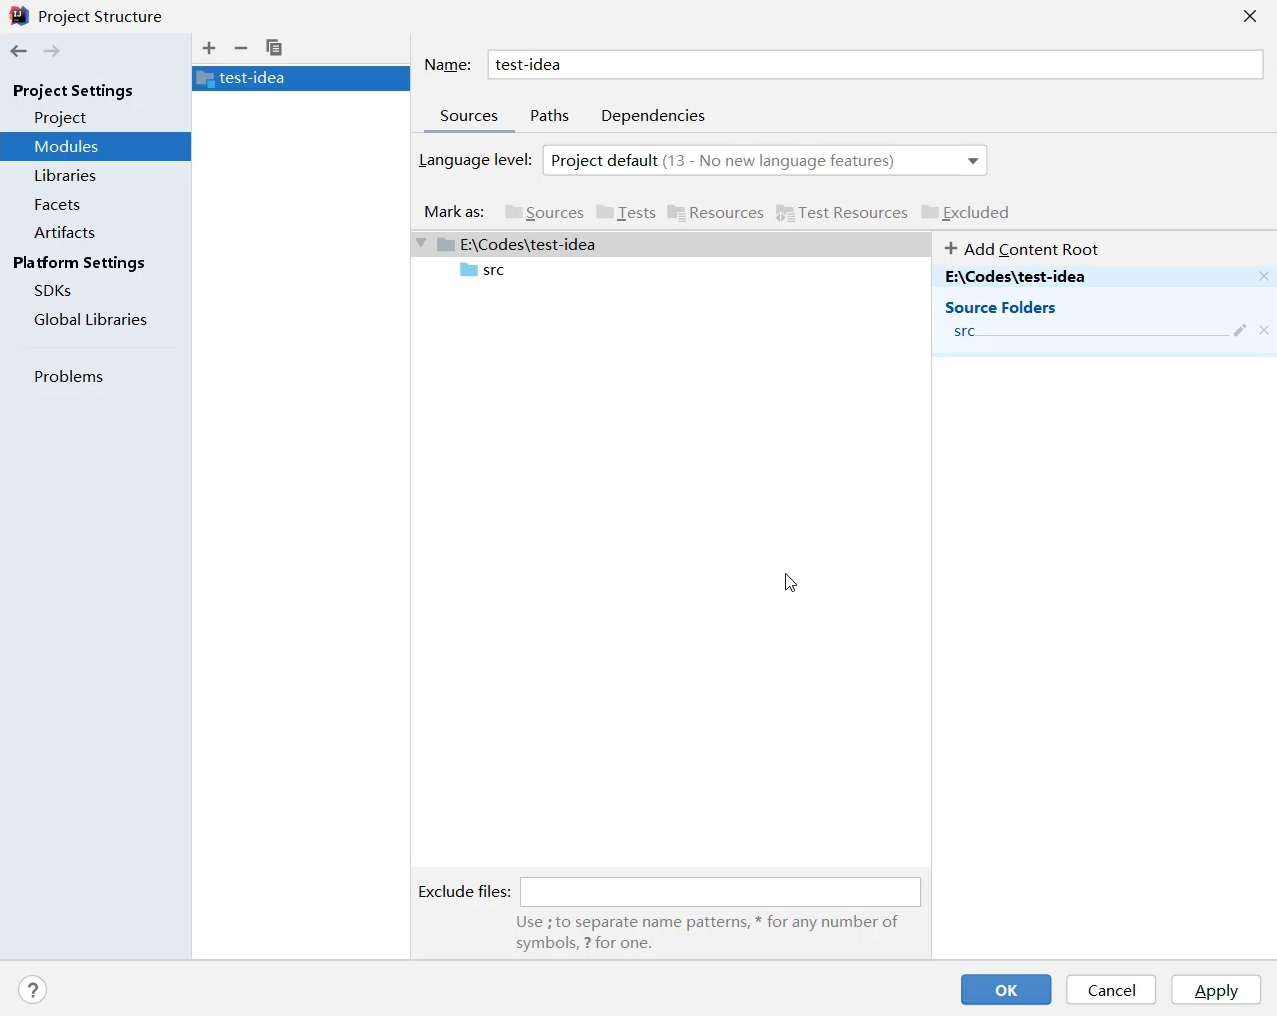The width and height of the screenshot is (1277, 1016).
Task: Click the copy module icon
Action: [x=274, y=48]
